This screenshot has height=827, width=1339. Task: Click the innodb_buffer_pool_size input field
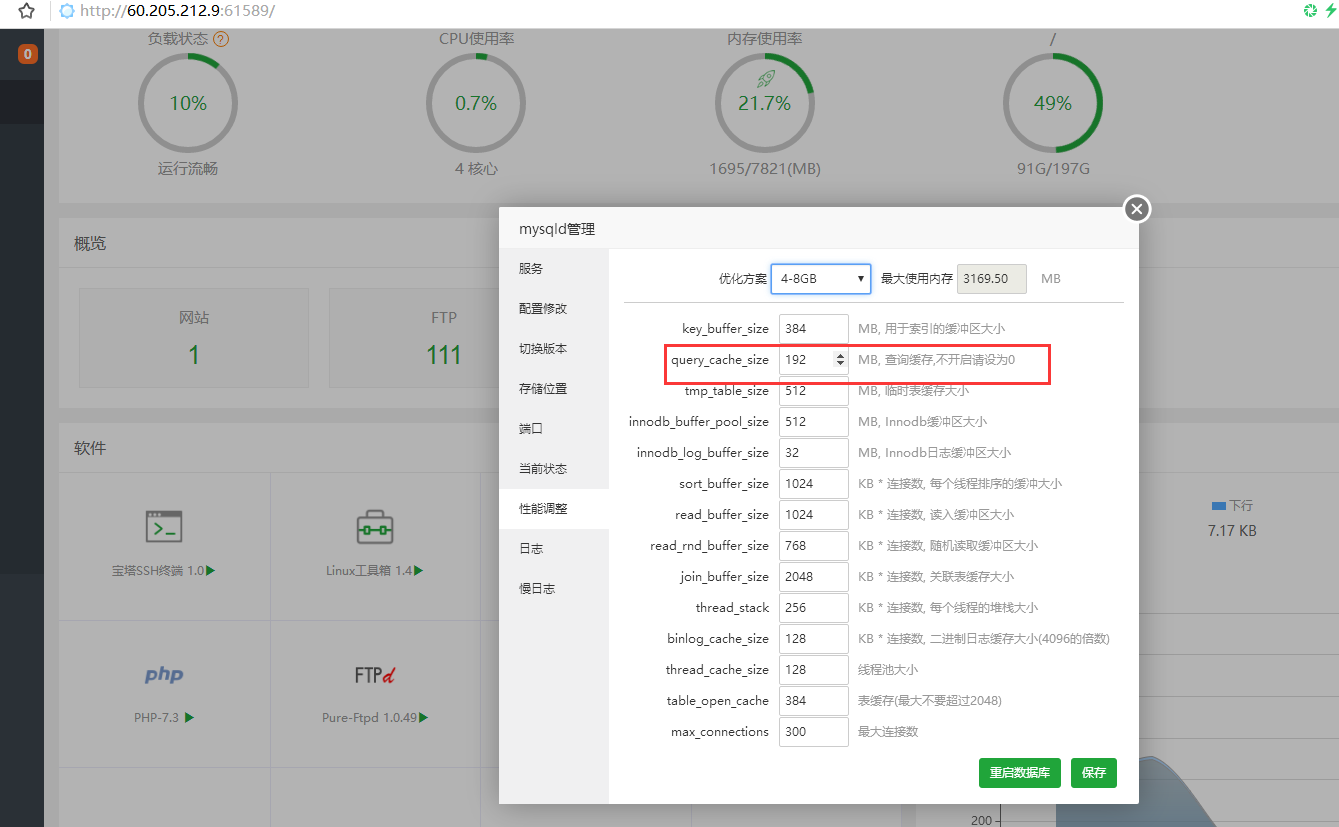(x=813, y=422)
